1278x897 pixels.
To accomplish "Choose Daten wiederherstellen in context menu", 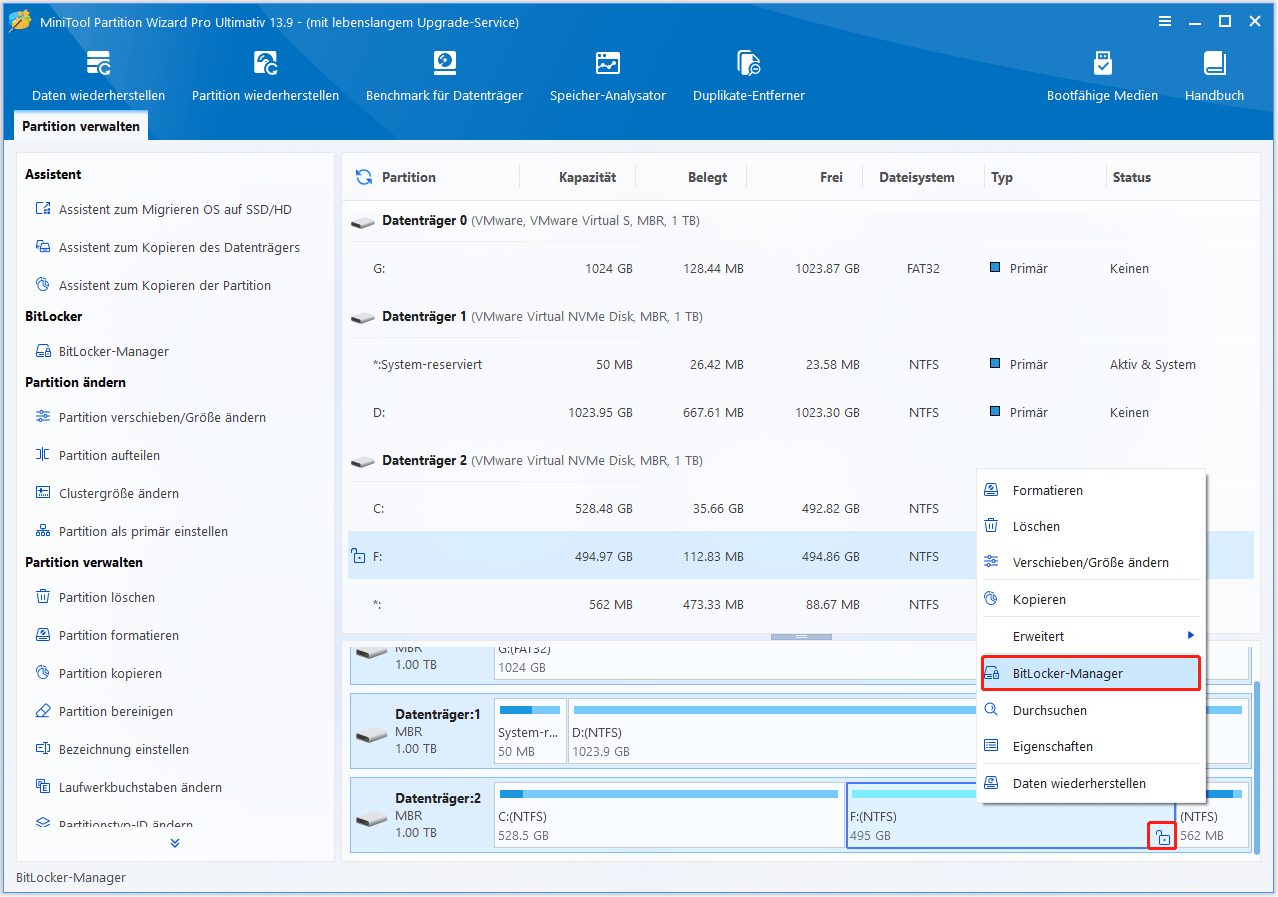I will 1092,784.
